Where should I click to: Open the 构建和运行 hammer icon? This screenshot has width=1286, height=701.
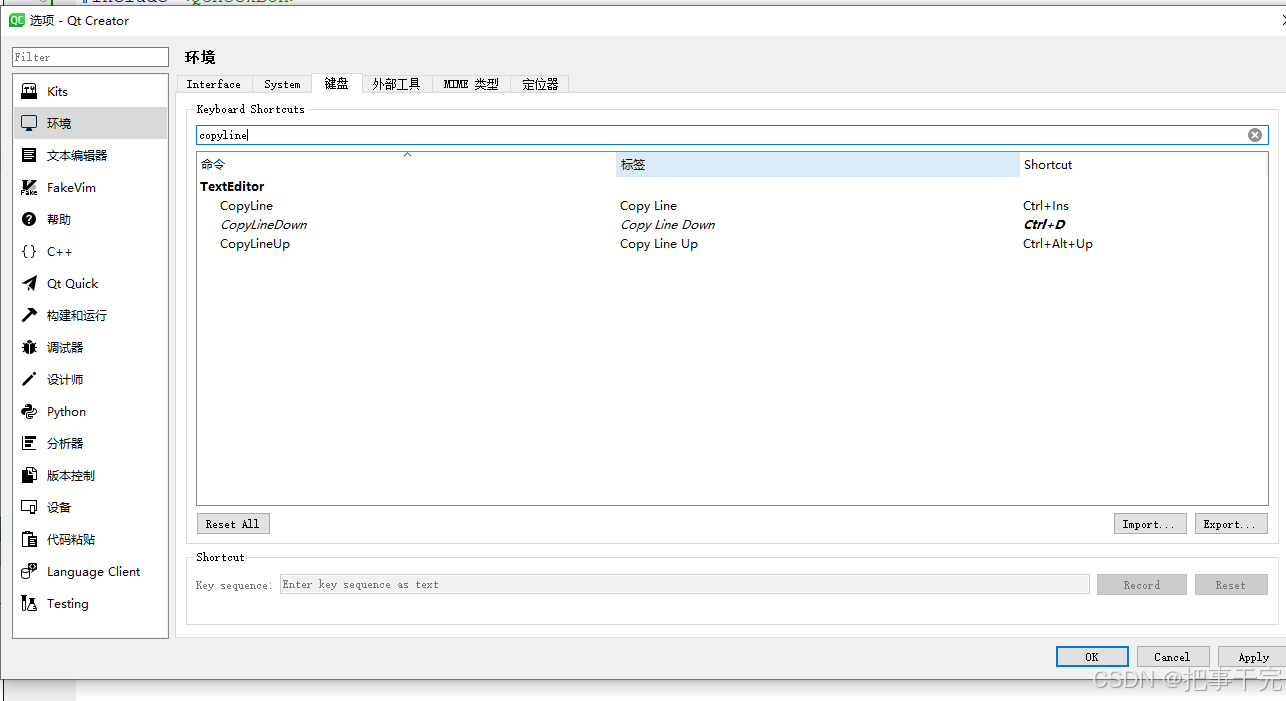pyautogui.click(x=29, y=315)
